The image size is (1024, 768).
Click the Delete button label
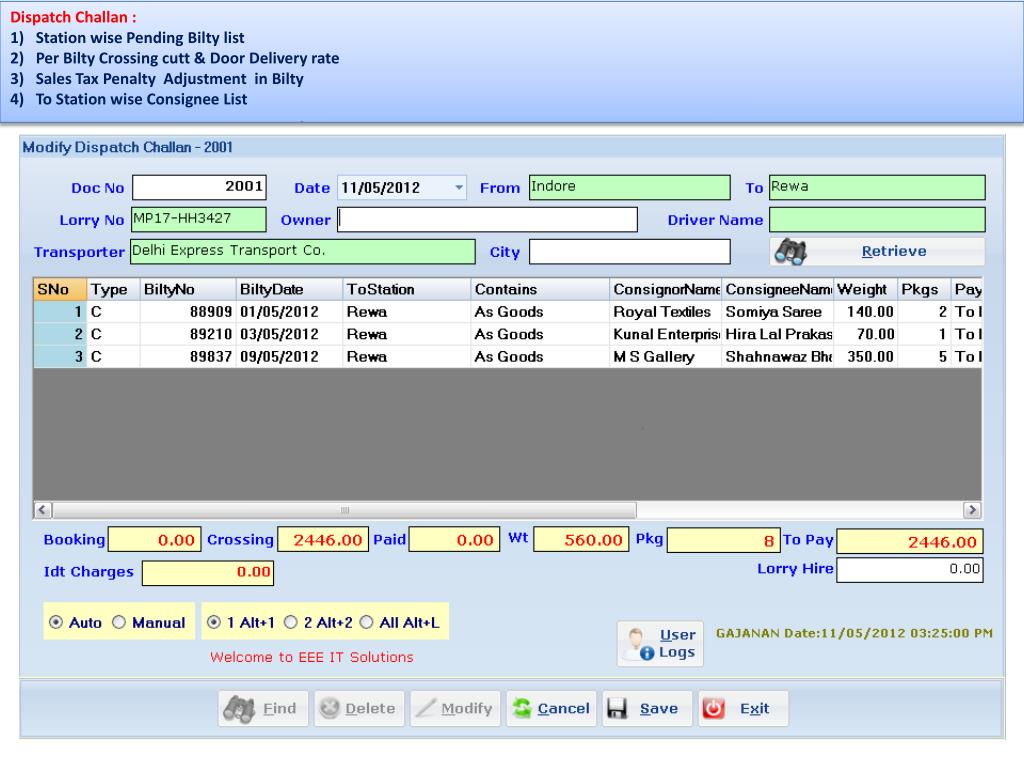pyautogui.click(x=370, y=709)
